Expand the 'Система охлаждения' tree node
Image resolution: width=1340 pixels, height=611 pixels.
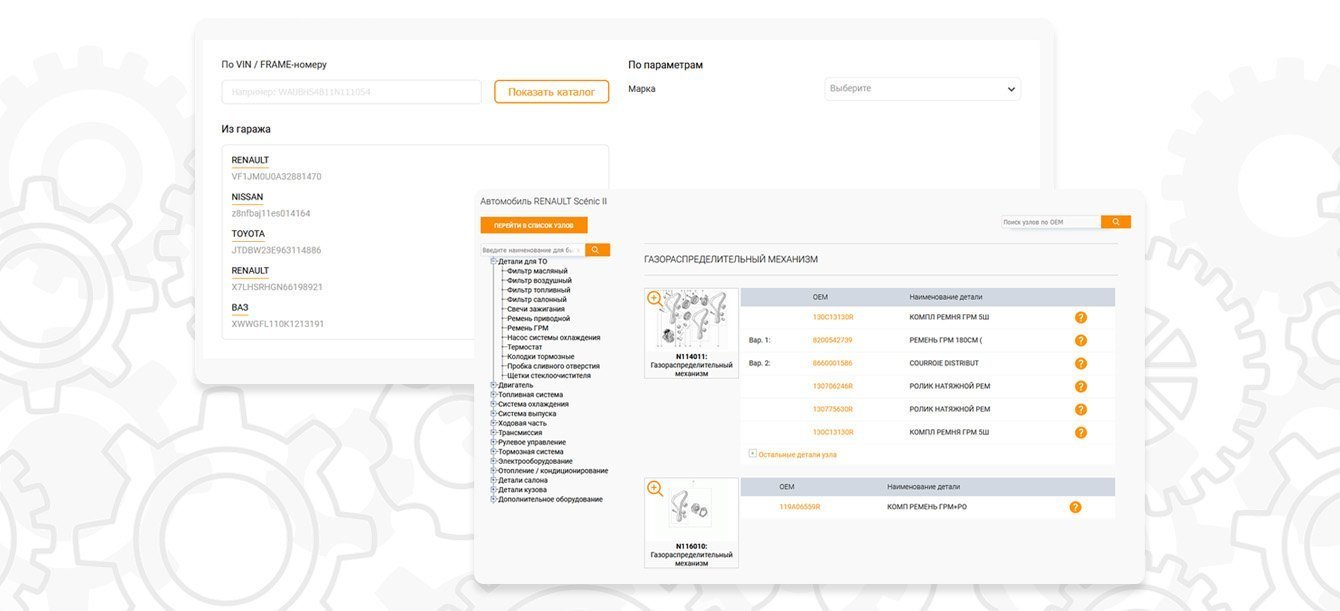click(x=494, y=404)
